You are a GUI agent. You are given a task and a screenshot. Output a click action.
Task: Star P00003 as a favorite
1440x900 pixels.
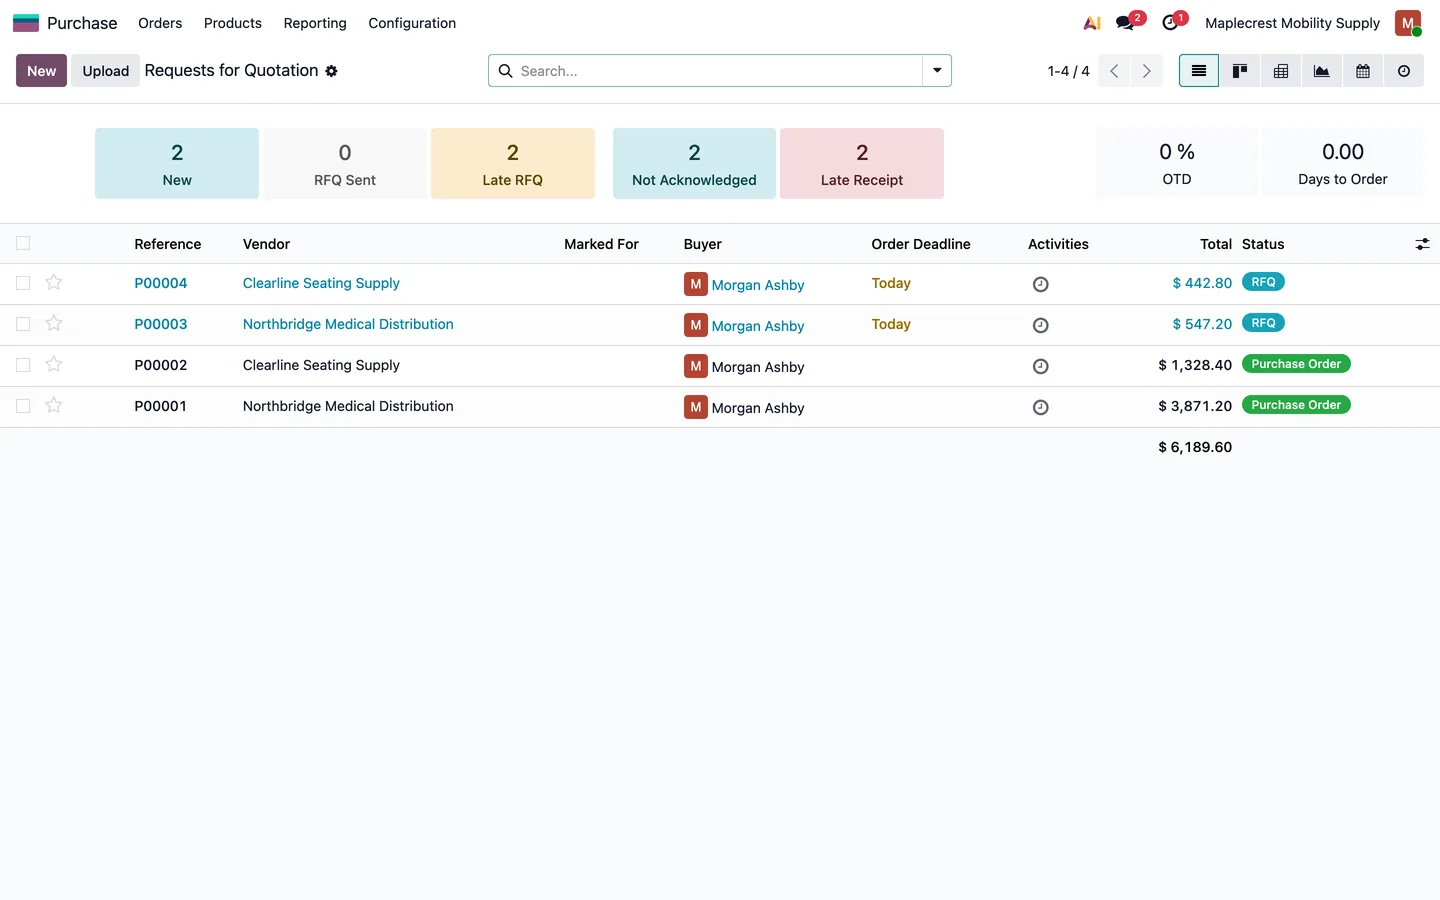click(x=54, y=323)
